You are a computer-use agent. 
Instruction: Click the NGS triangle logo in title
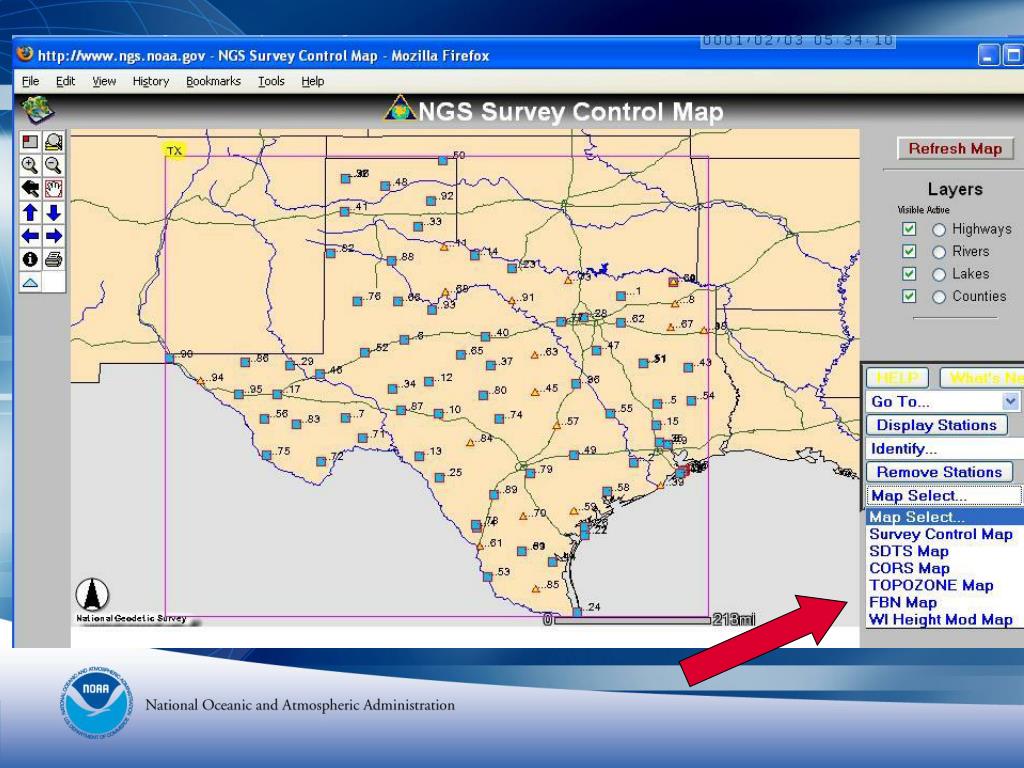[400, 109]
